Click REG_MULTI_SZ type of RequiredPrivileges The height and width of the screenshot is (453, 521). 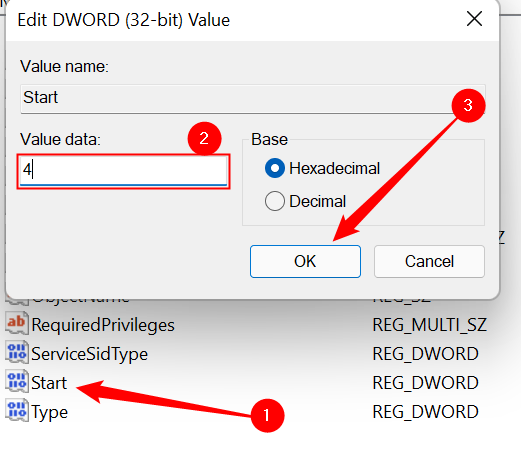[x=429, y=325]
